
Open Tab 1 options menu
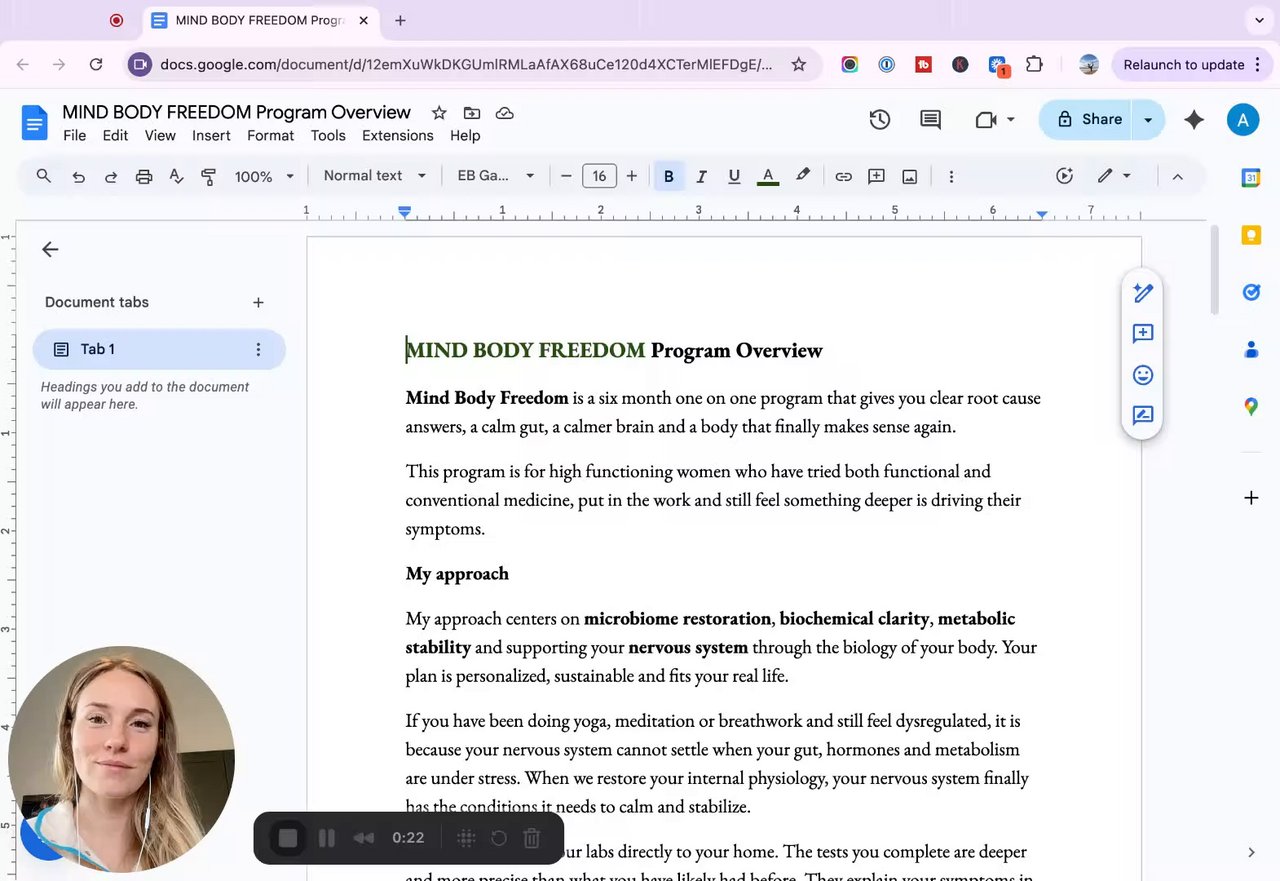pos(258,350)
